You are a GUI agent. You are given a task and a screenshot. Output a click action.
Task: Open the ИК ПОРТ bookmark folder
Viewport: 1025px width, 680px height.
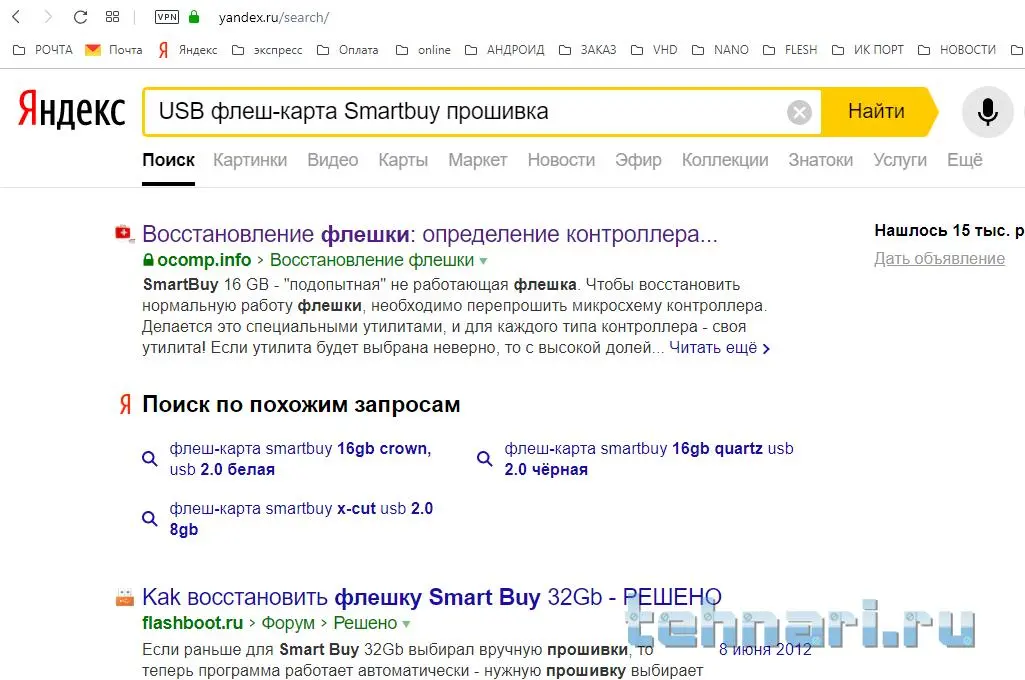[x=867, y=50]
